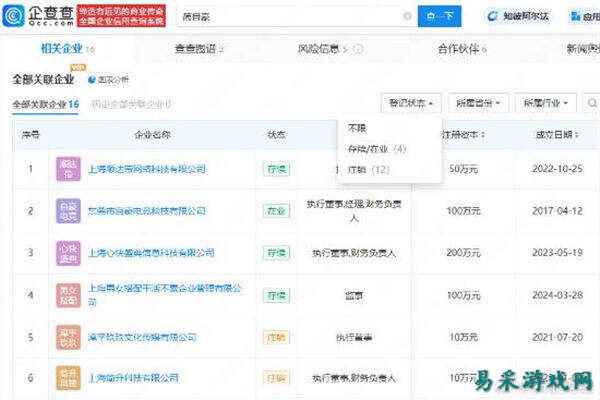Open the 知彼阿尔法 link in header

[518, 16]
